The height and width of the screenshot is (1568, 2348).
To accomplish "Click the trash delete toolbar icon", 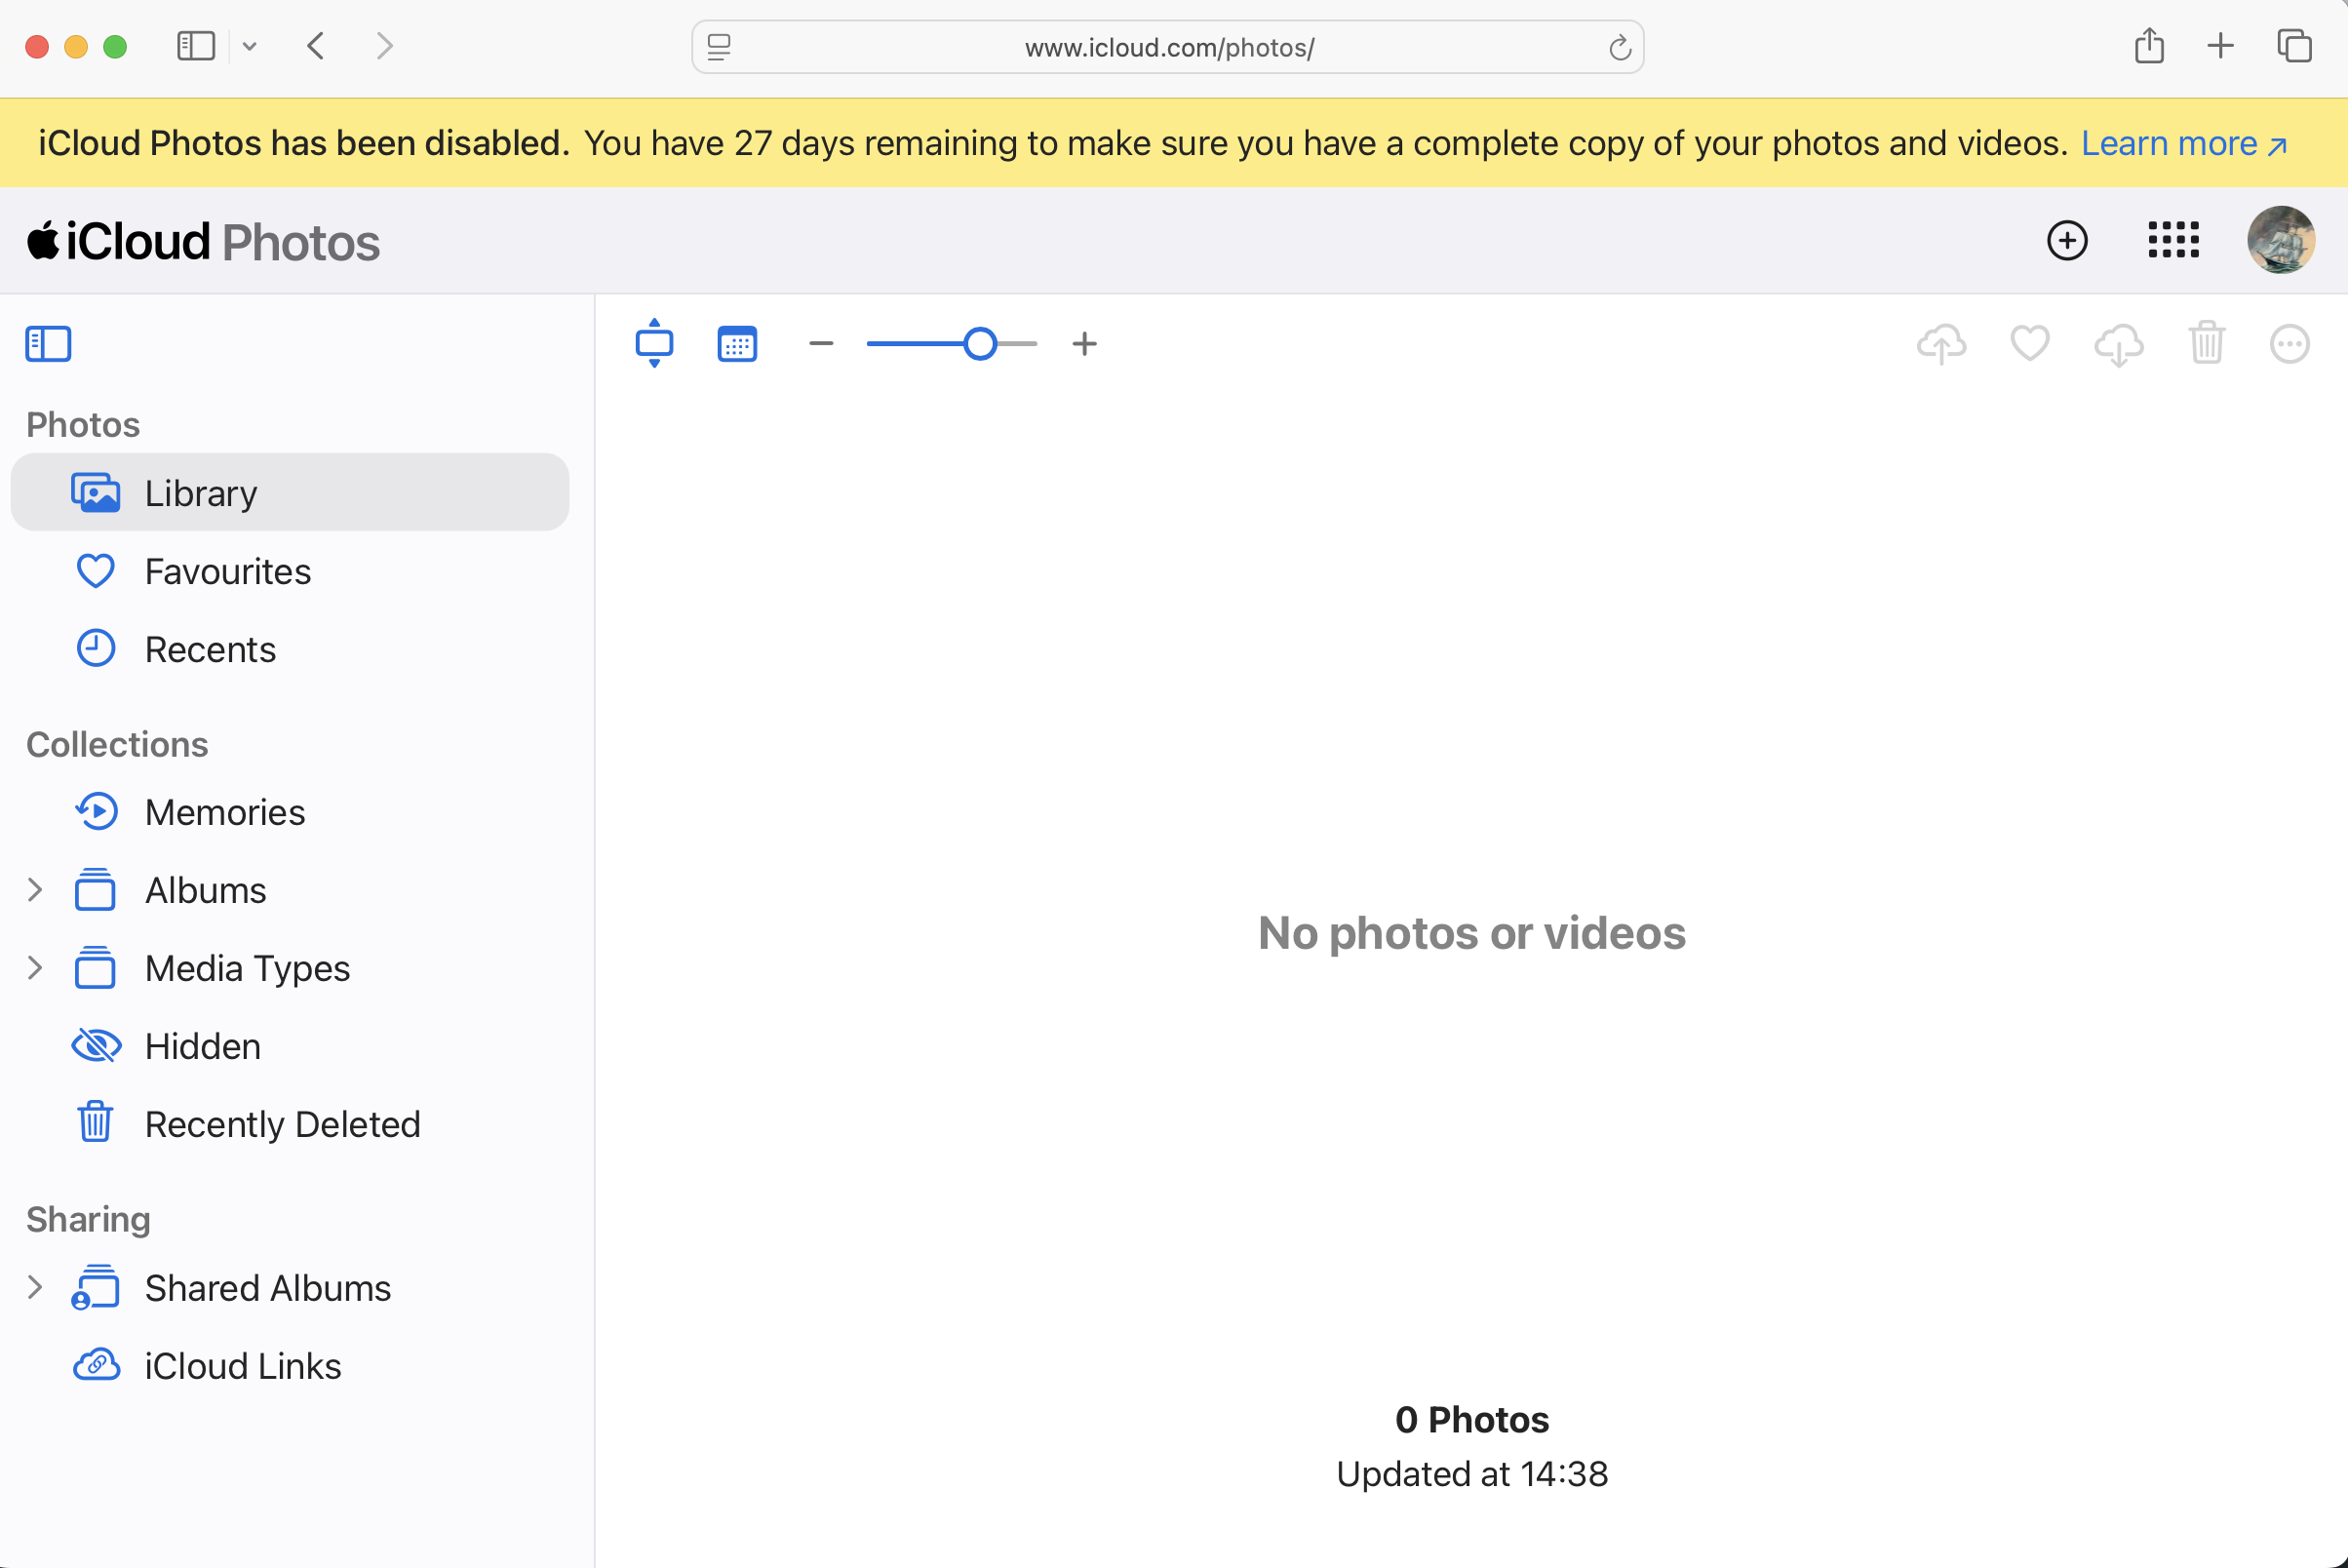I will [2206, 344].
